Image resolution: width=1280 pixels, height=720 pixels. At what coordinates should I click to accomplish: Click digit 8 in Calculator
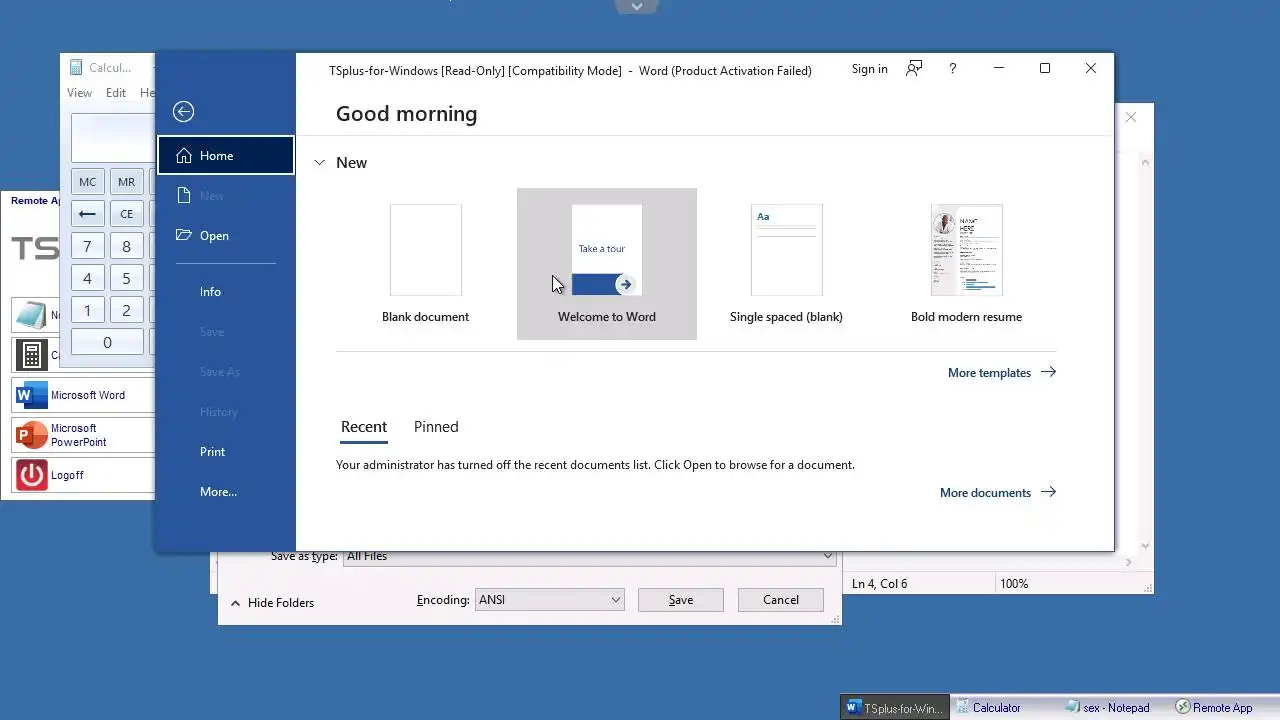point(126,246)
